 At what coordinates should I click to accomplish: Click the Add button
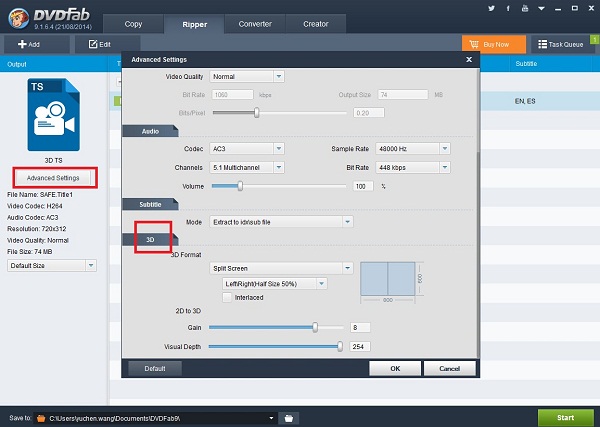(x=37, y=44)
